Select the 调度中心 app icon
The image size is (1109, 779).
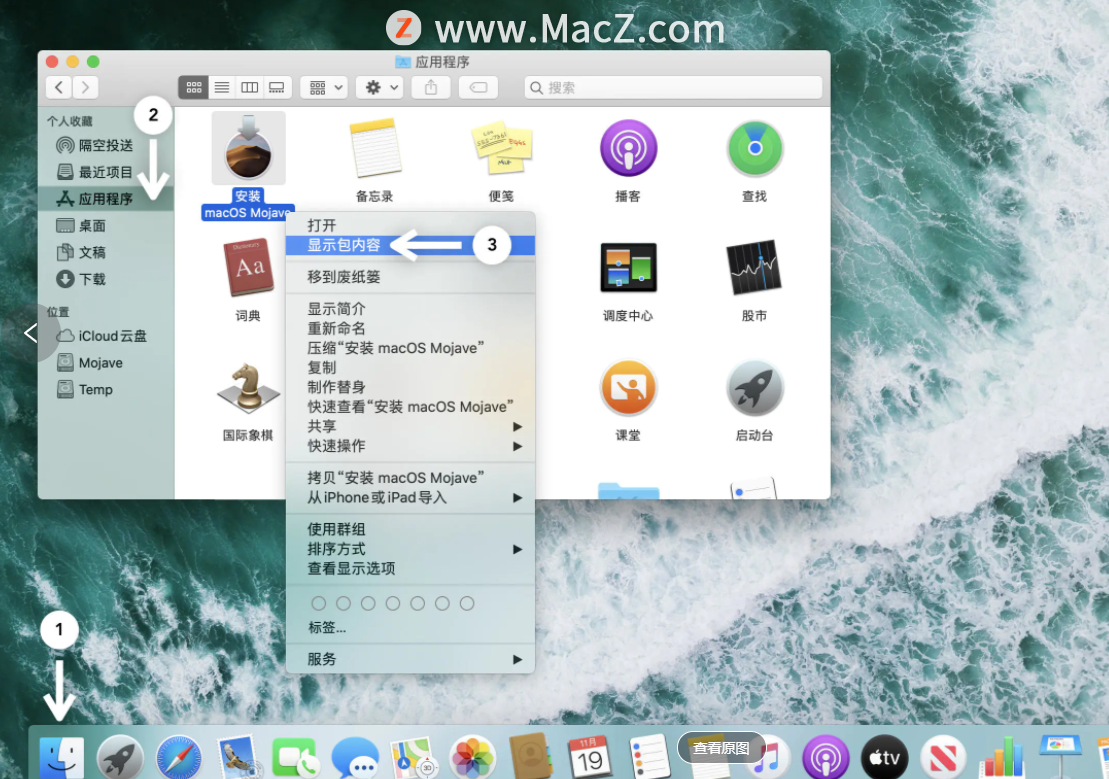click(x=628, y=267)
